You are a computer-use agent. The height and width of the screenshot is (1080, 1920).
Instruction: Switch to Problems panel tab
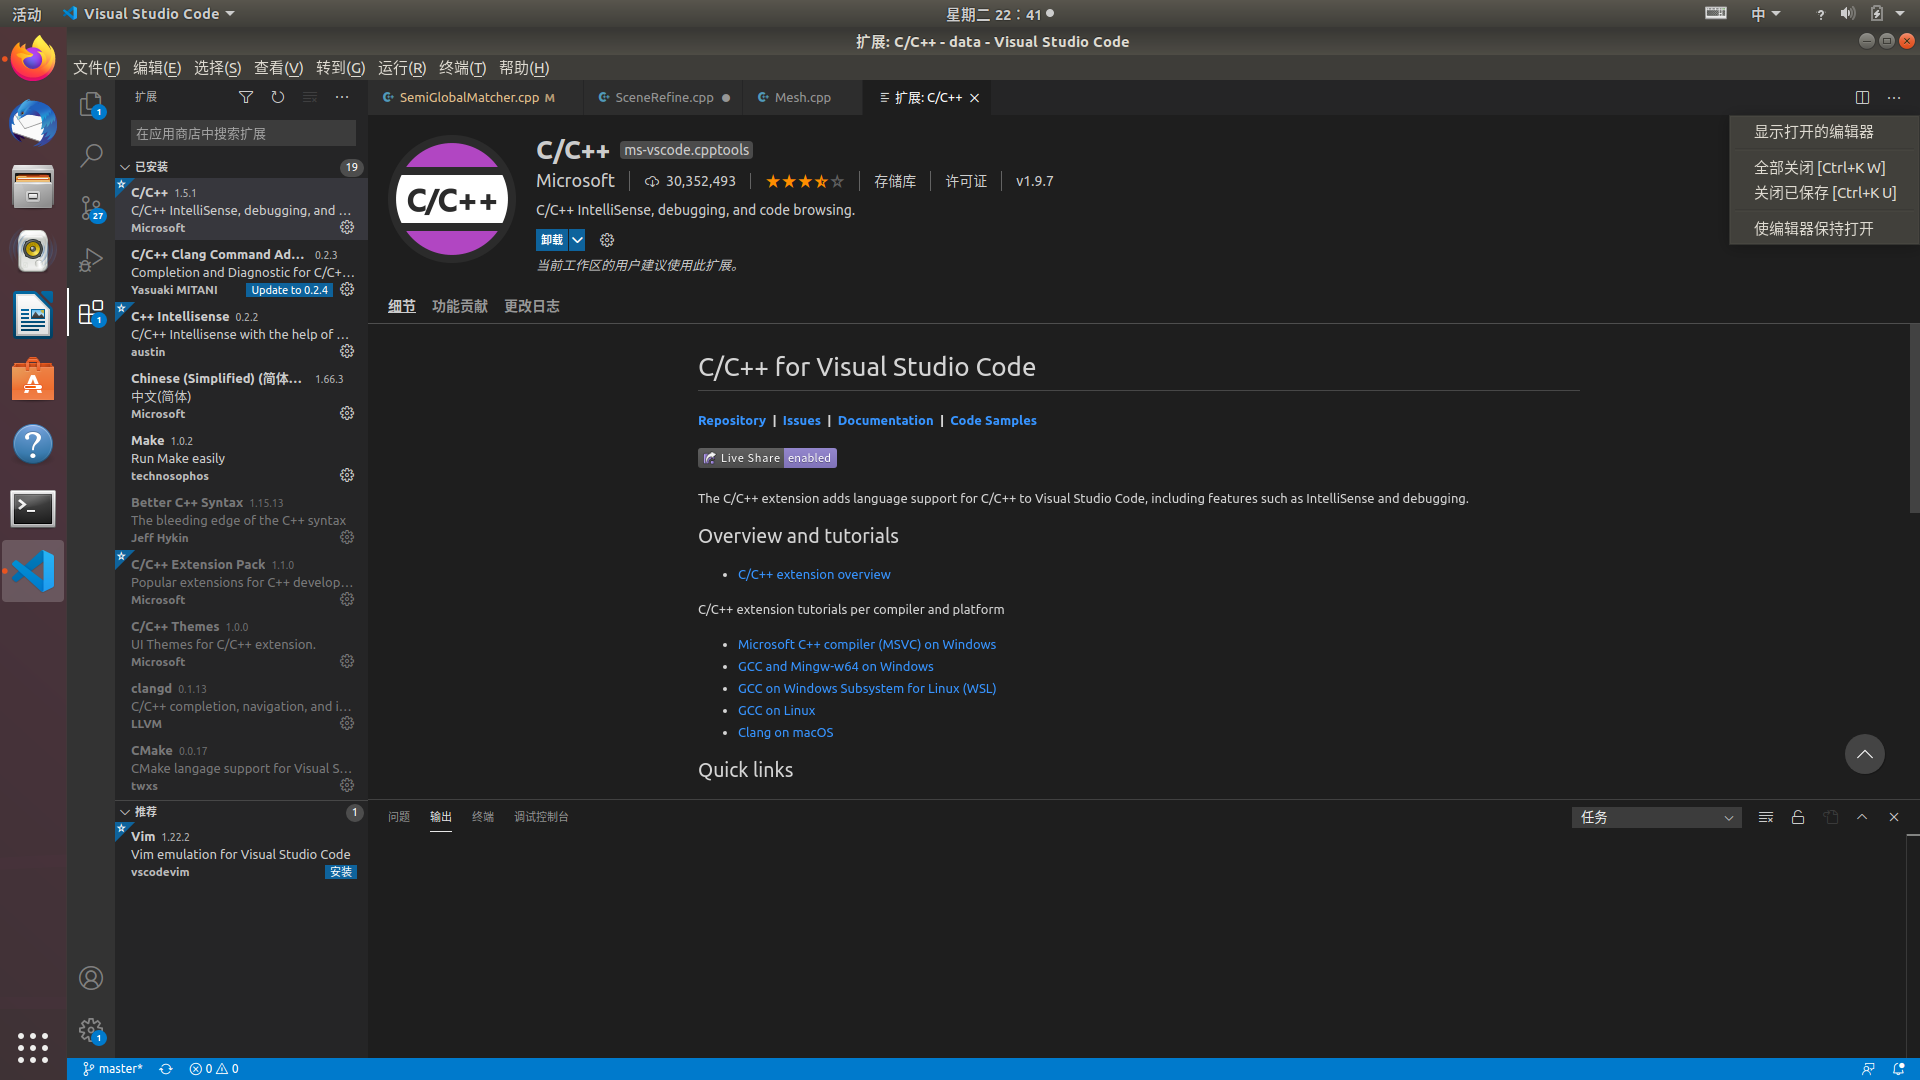[x=399, y=817]
